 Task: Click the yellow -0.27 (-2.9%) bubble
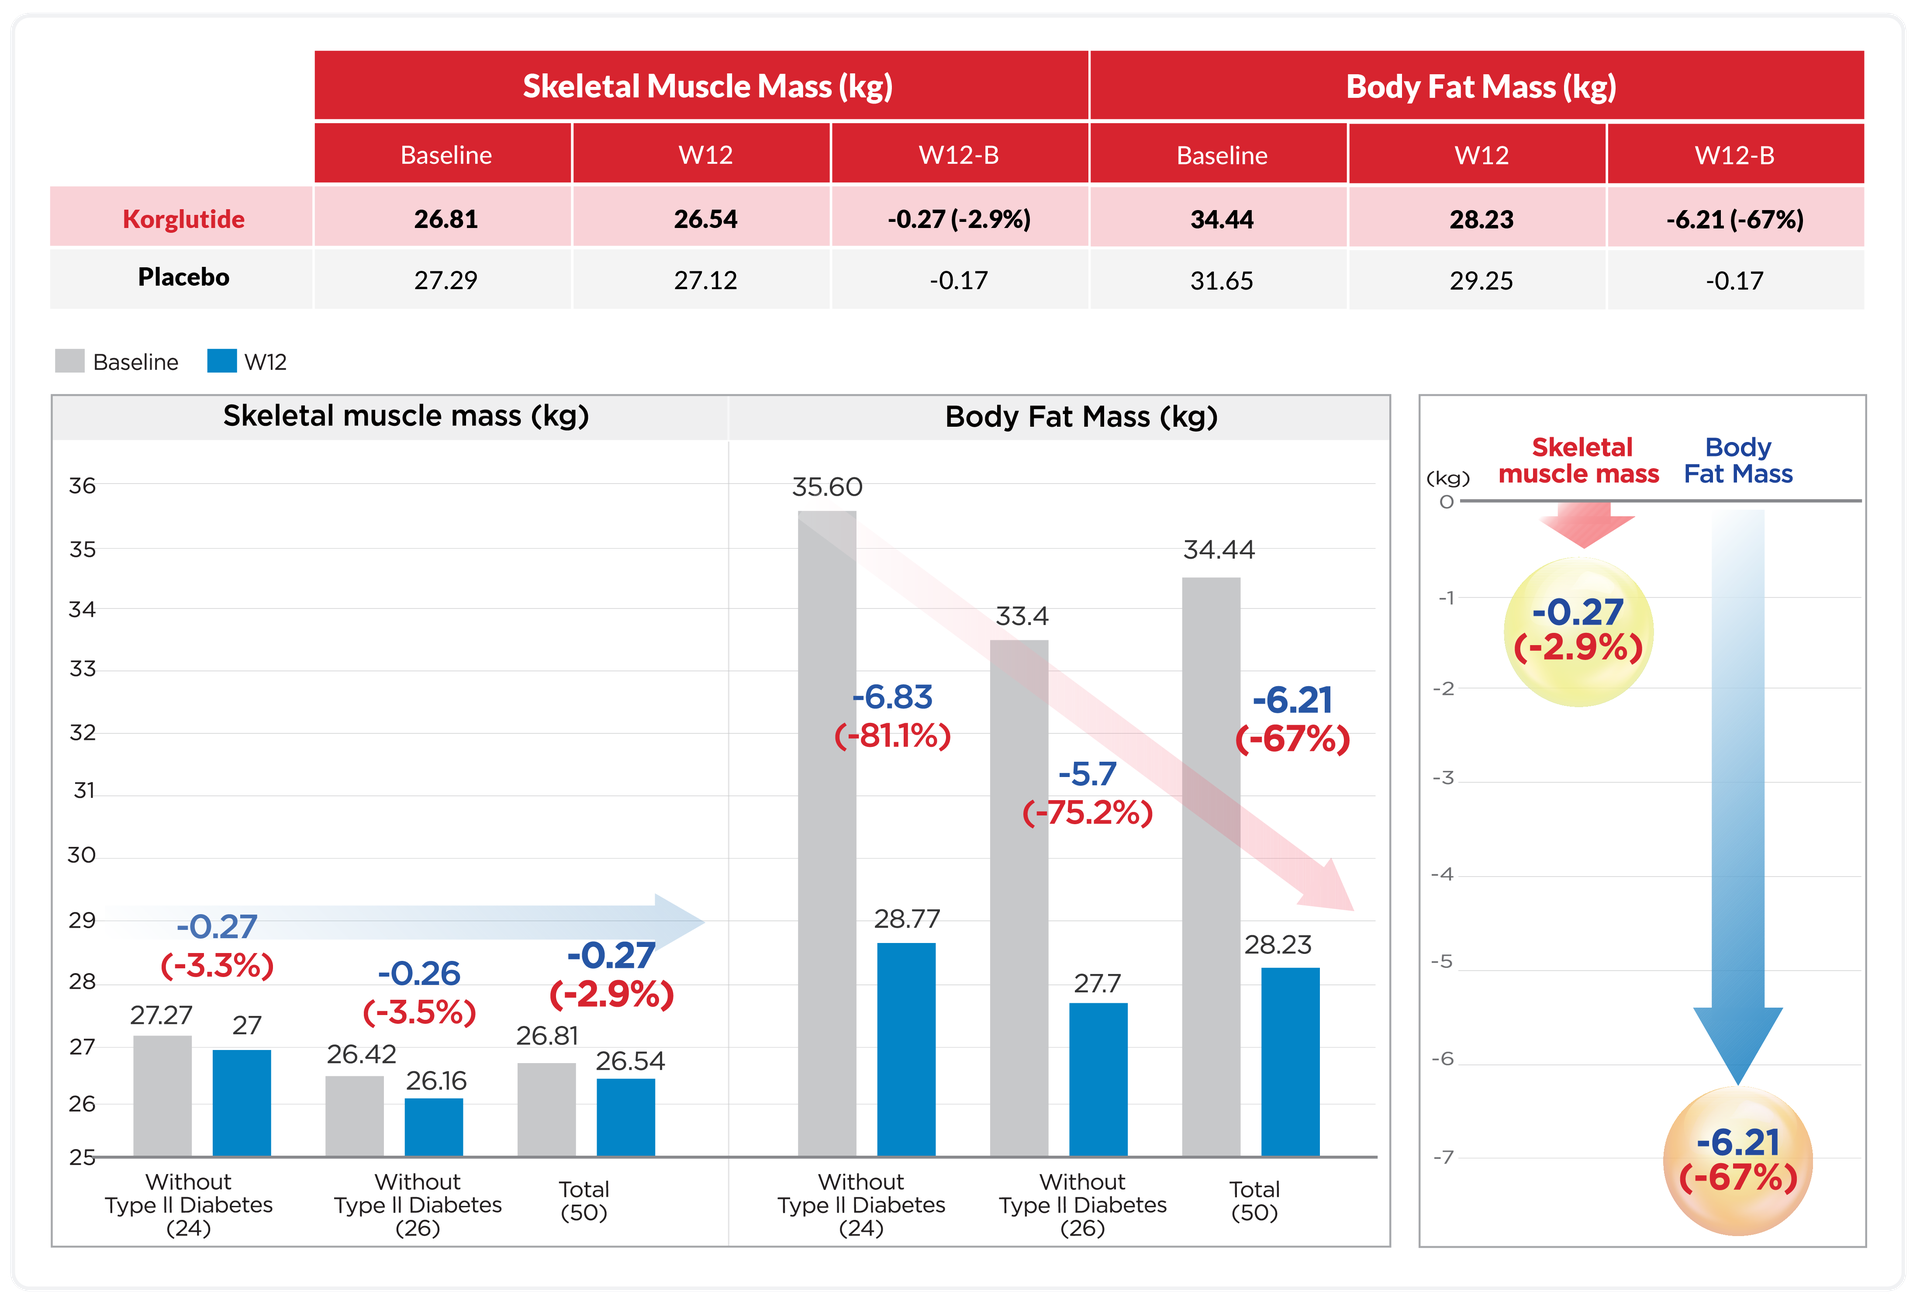(x=1578, y=632)
